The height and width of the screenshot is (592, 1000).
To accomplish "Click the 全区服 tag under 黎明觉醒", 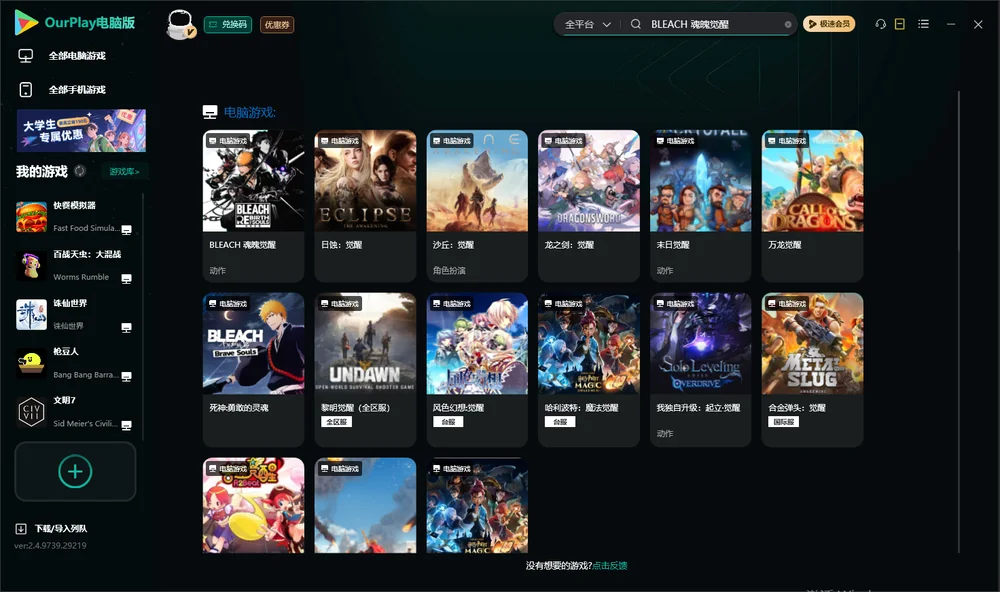I will pyautogui.click(x=337, y=422).
